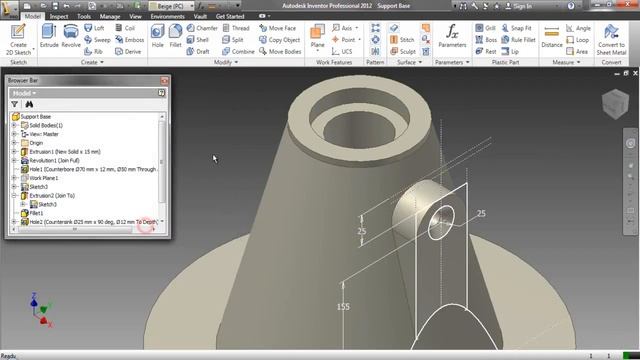Image resolution: width=640 pixels, height=360 pixels.
Task: Select the Revolve tool
Action: click(71, 36)
